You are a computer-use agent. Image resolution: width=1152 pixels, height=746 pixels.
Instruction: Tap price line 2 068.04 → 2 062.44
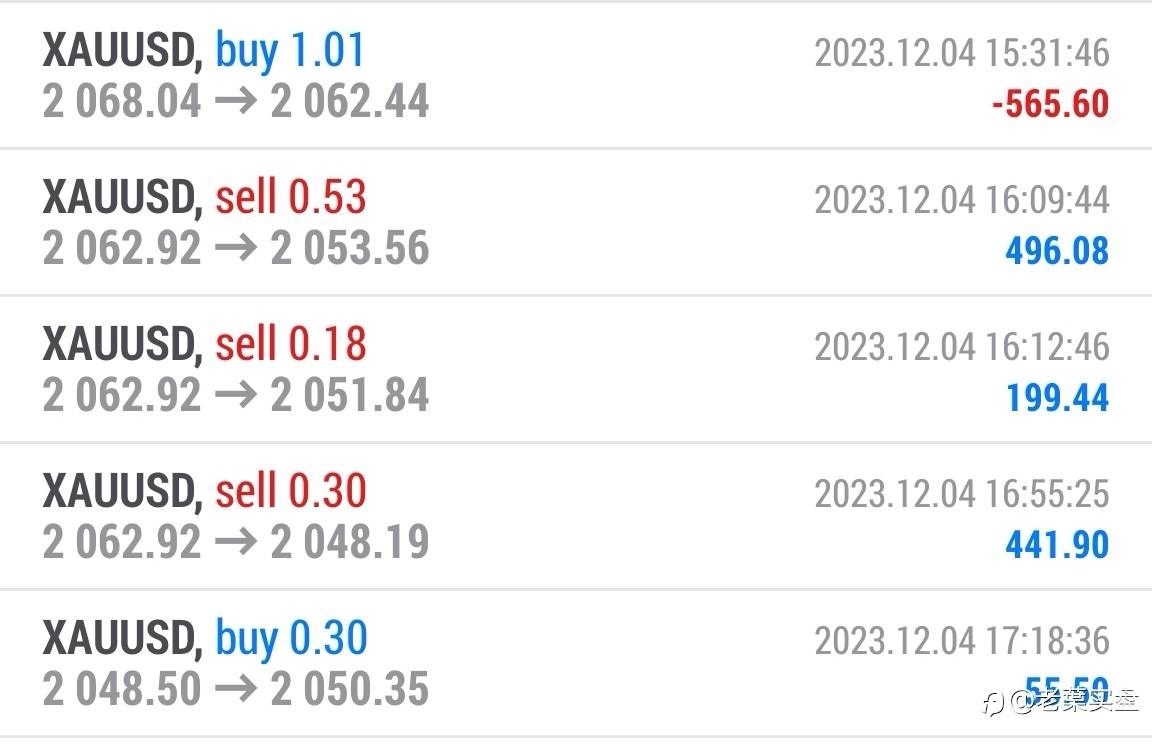[x=236, y=102]
